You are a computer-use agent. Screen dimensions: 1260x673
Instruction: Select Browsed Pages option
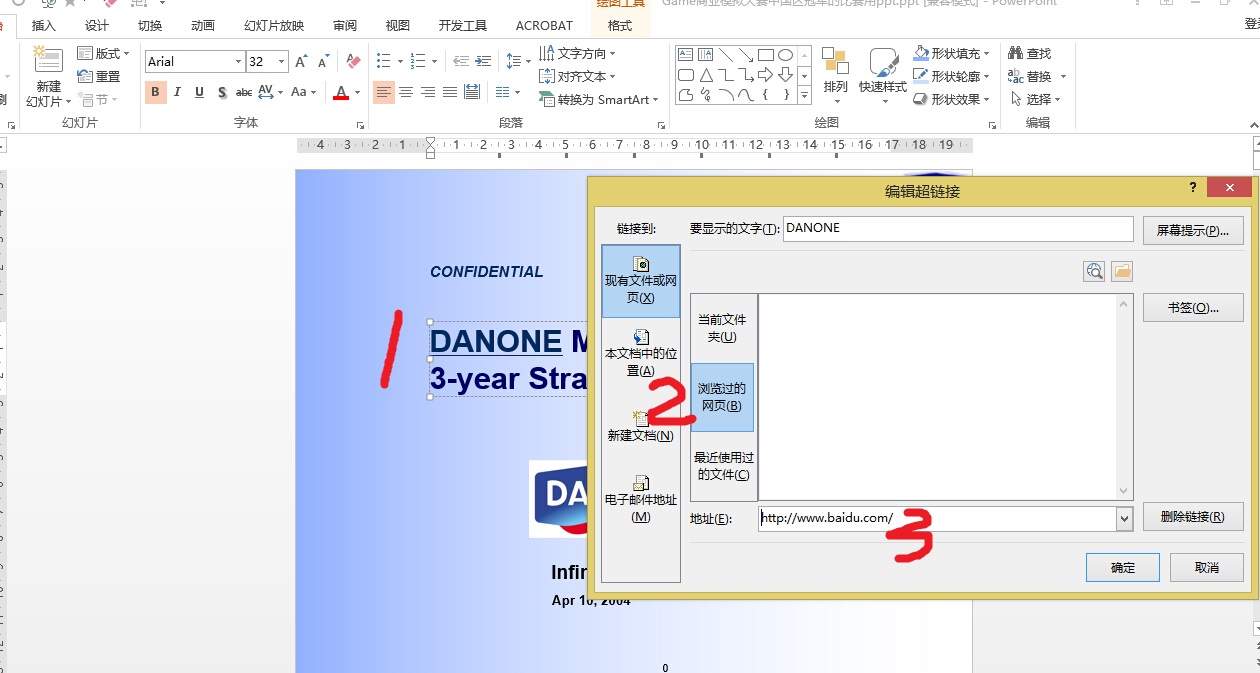724,397
